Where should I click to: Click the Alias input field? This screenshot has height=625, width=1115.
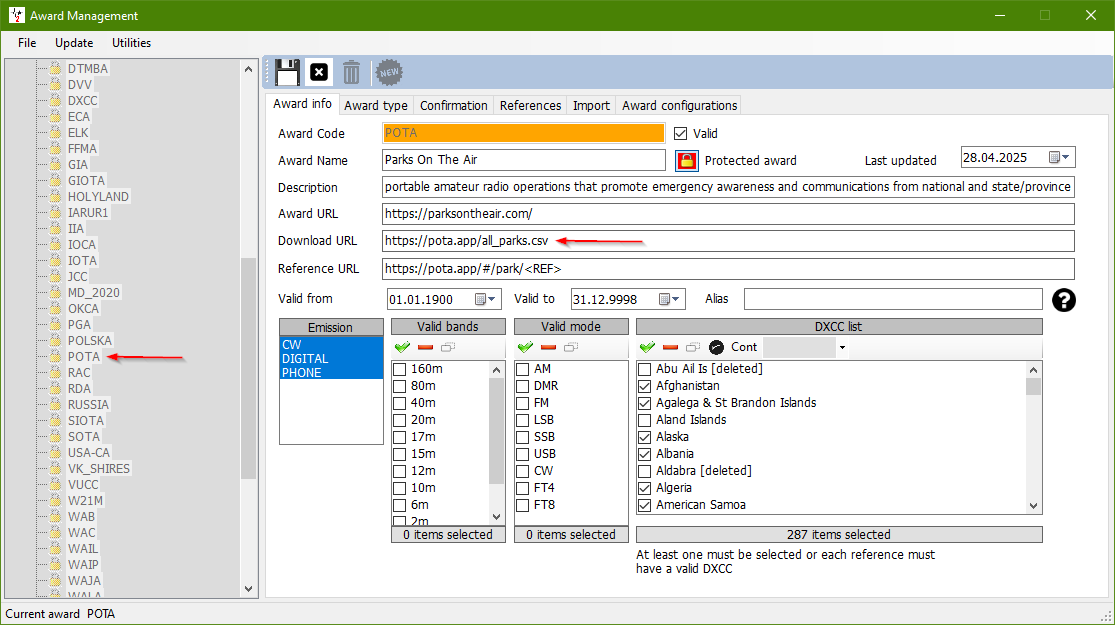click(893, 299)
